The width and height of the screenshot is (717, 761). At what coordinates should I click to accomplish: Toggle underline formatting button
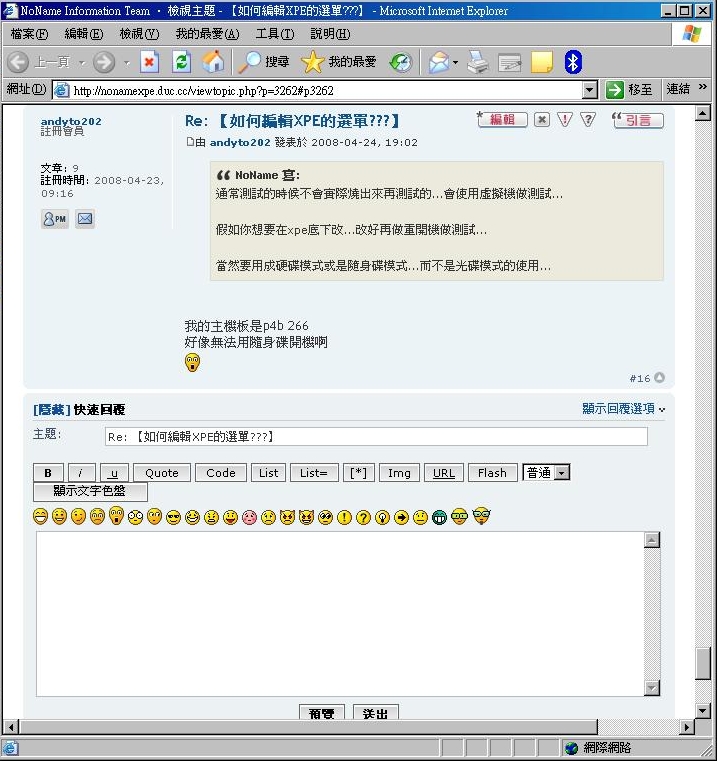[x=114, y=473]
